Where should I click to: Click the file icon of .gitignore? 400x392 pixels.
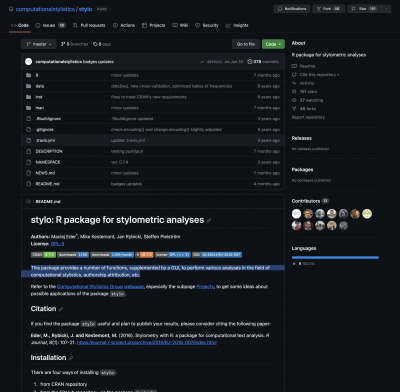(29, 129)
